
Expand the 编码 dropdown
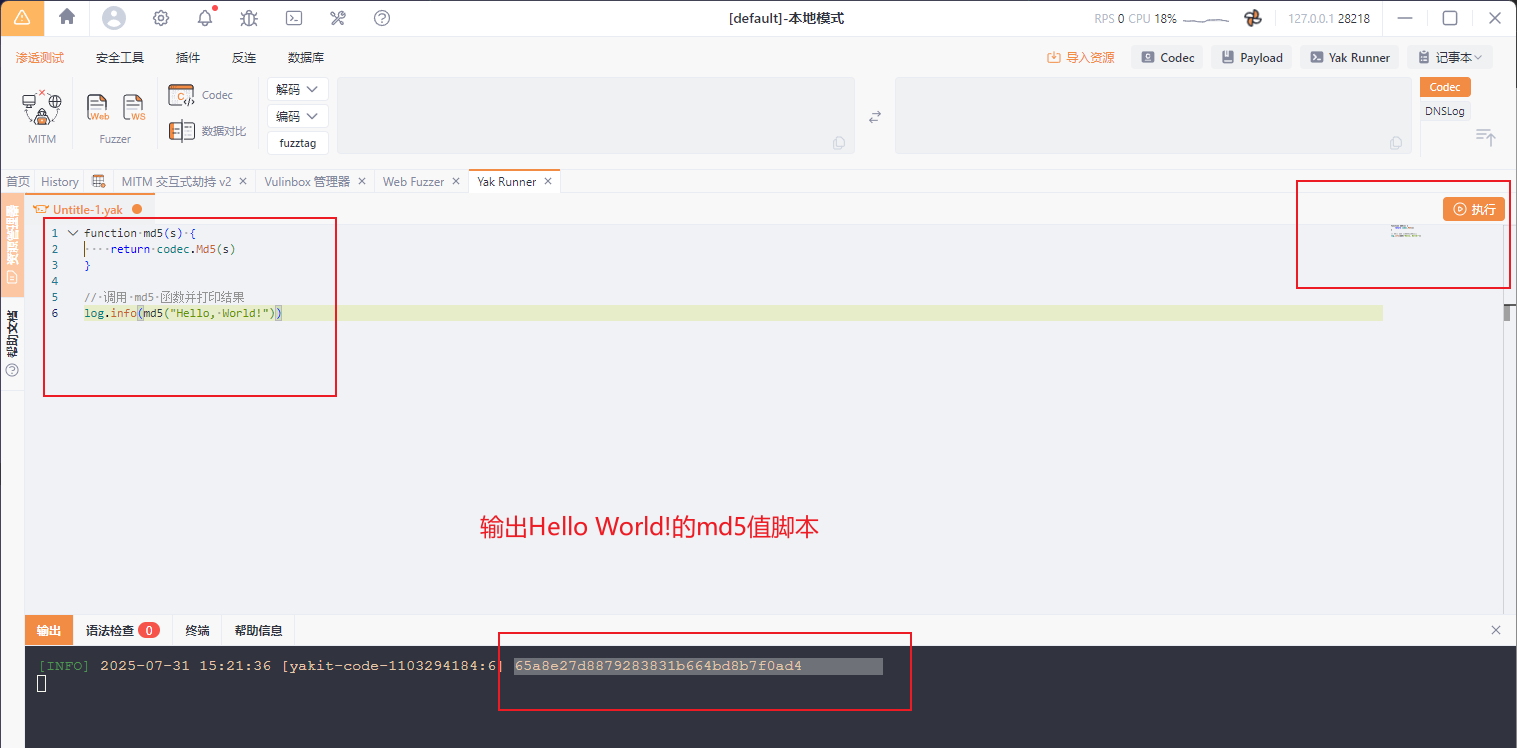[298, 116]
